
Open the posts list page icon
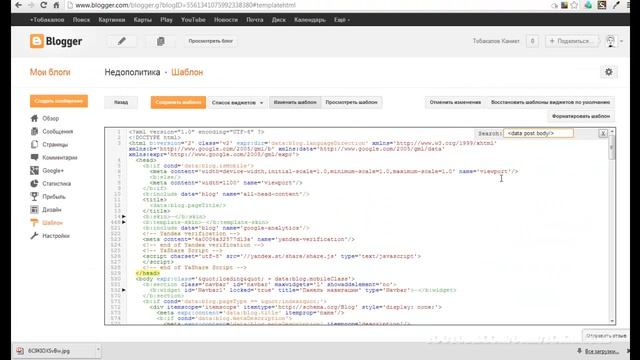[x=161, y=41]
